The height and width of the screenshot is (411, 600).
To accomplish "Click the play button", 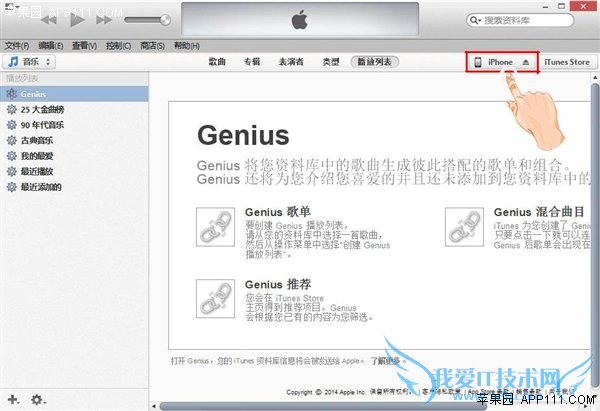I will tap(77, 20).
